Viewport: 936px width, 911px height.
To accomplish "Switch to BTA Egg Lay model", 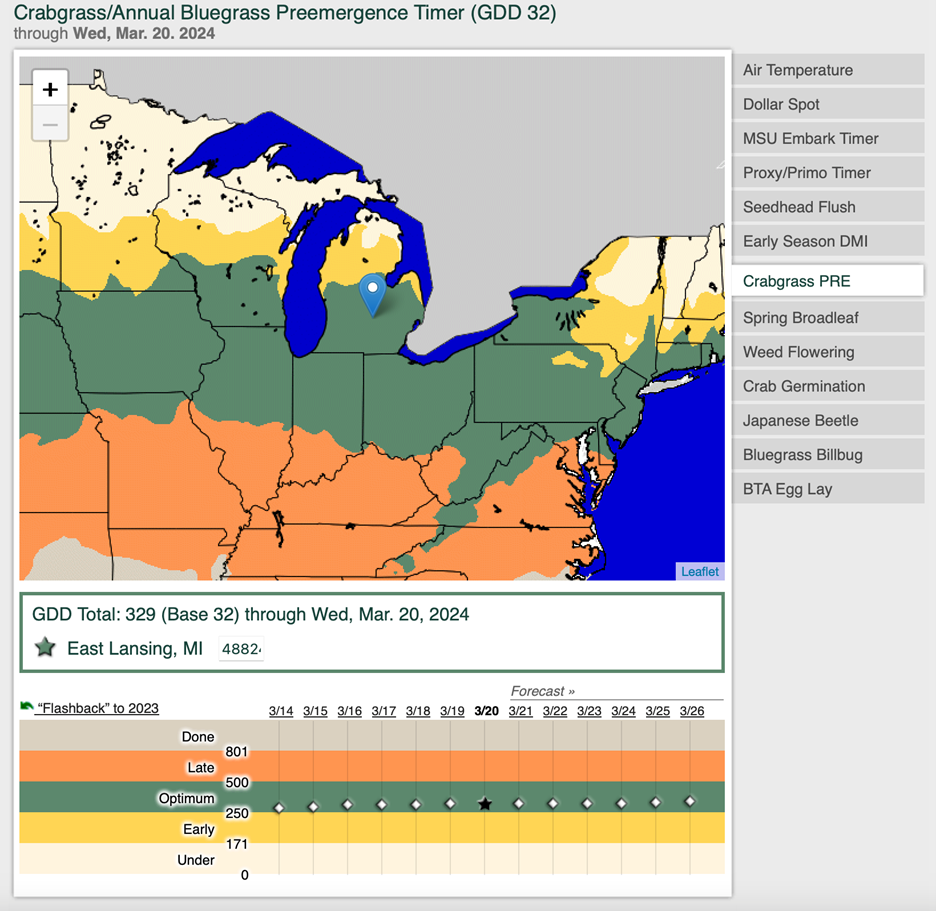I will pos(827,489).
